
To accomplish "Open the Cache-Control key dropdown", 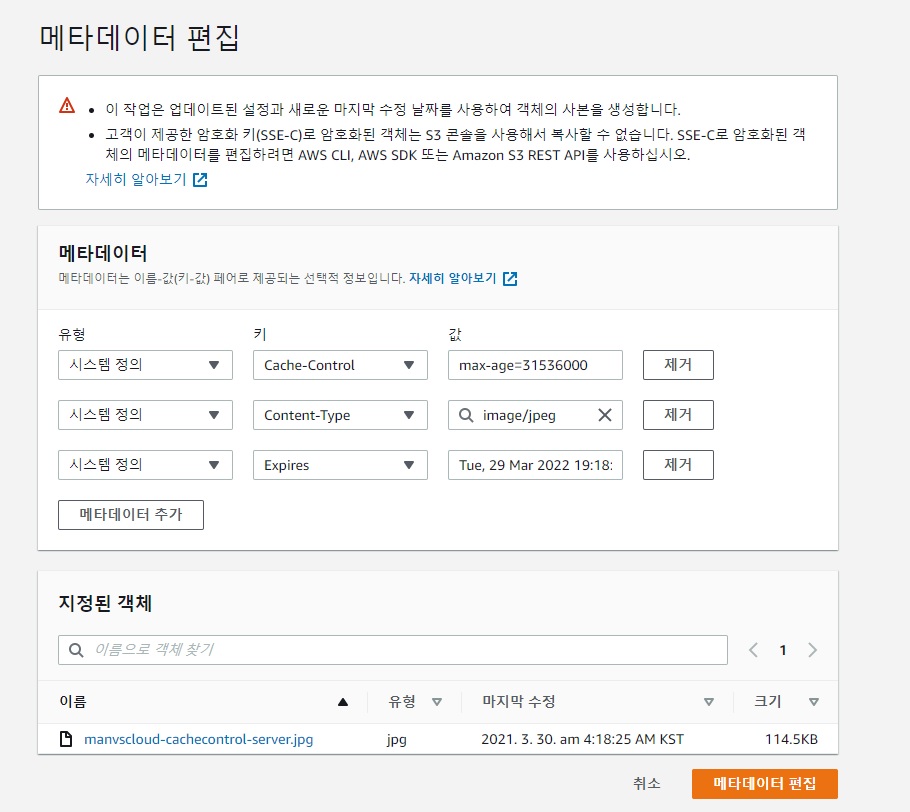I will (x=339, y=365).
